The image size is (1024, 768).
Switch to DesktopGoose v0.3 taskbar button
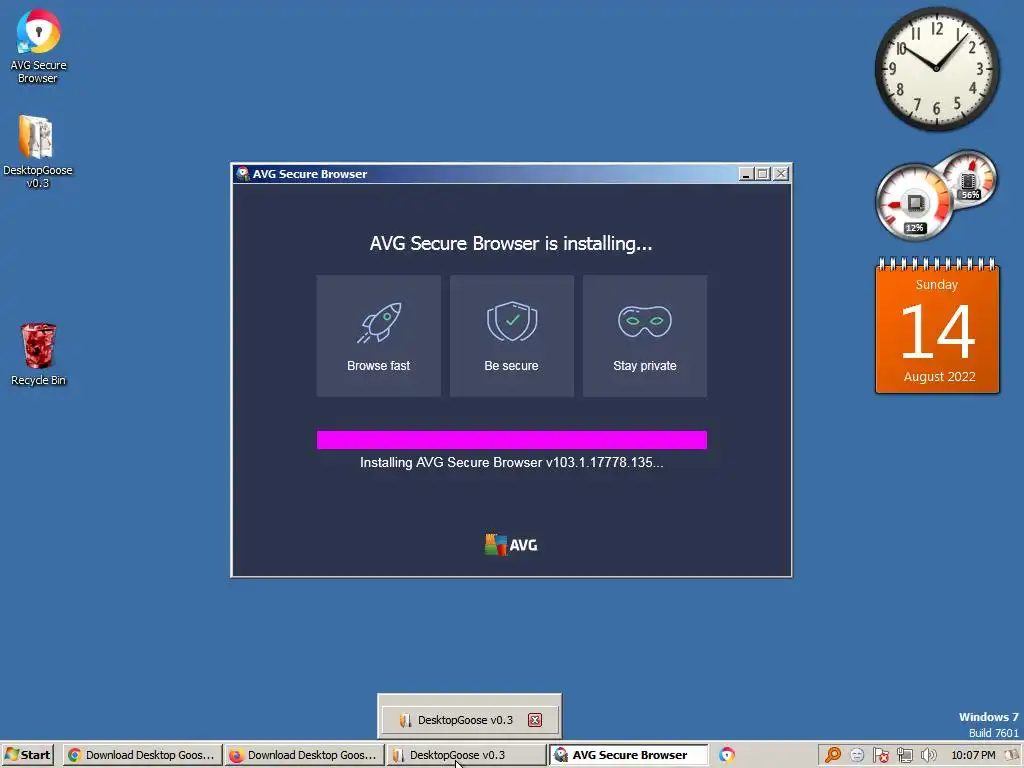(466, 755)
